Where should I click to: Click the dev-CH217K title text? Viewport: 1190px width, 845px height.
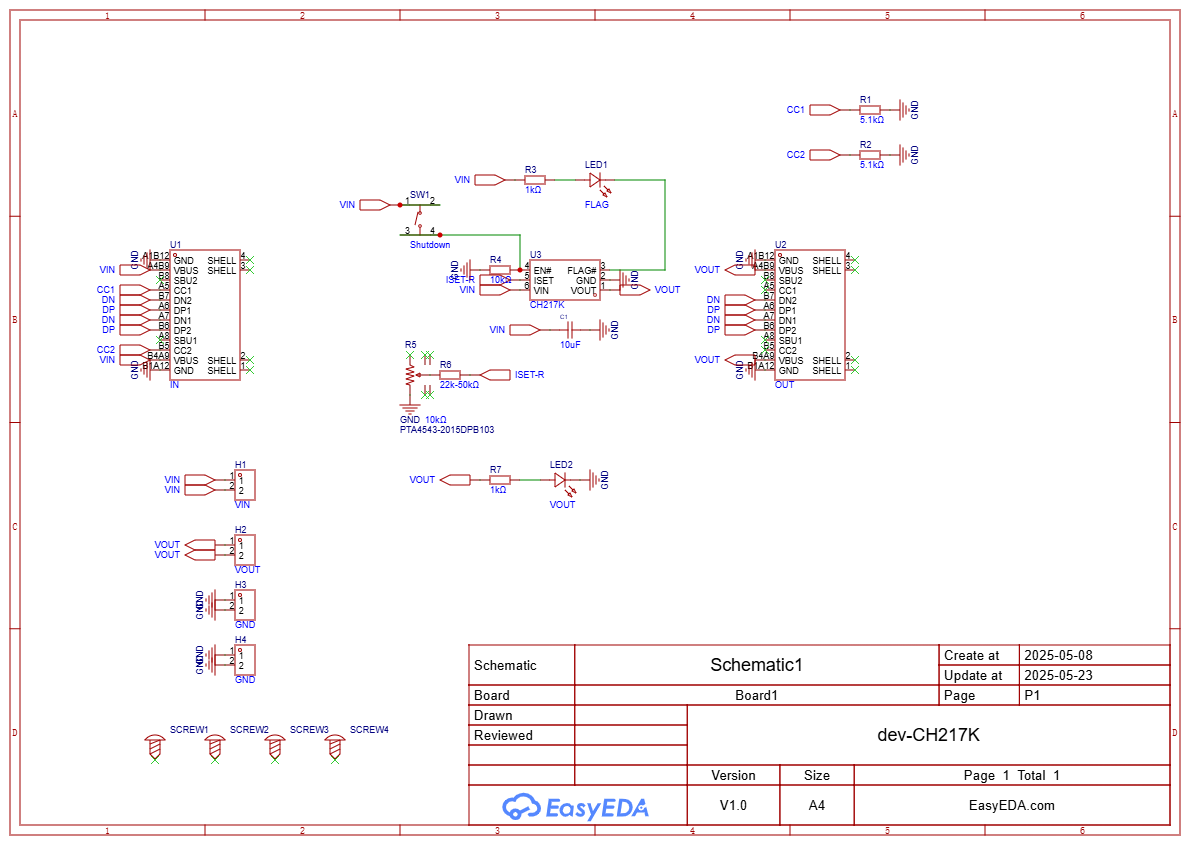(x=928, y=735)
